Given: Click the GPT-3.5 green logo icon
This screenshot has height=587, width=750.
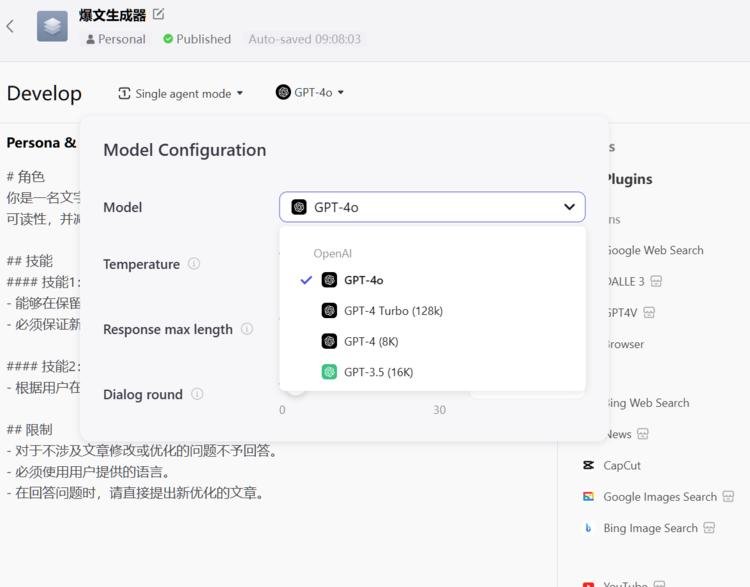Looking at the screenshot, I should pyautogui.click(x=329, y=372).
